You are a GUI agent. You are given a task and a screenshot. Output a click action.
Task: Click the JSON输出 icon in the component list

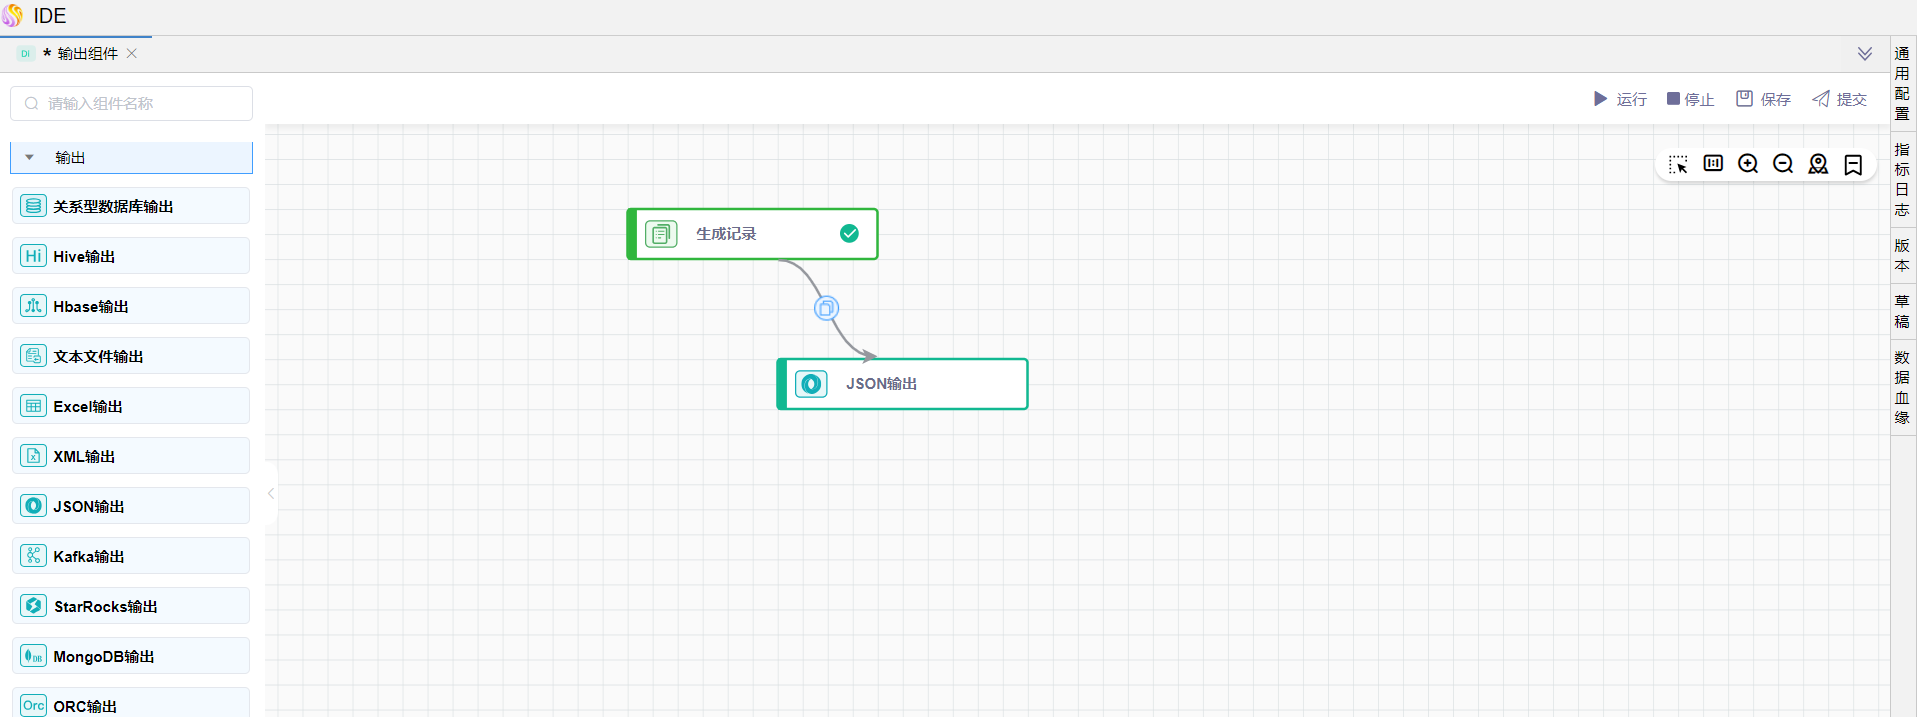[33, 506]
